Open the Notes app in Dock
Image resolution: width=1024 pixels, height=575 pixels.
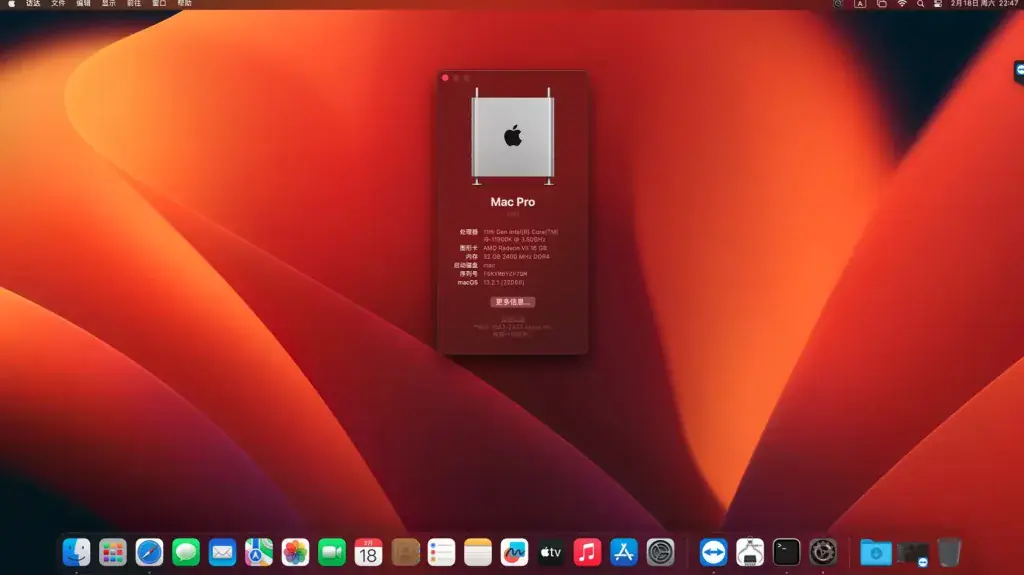tap(478, 552)
